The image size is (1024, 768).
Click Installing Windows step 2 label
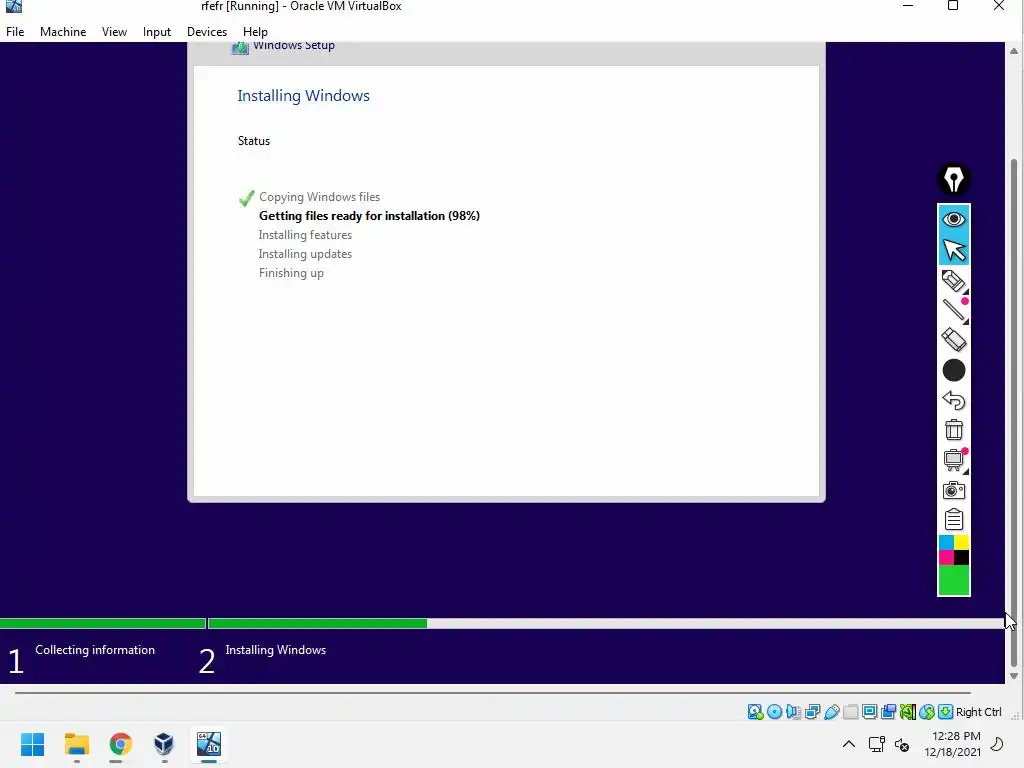276,650
